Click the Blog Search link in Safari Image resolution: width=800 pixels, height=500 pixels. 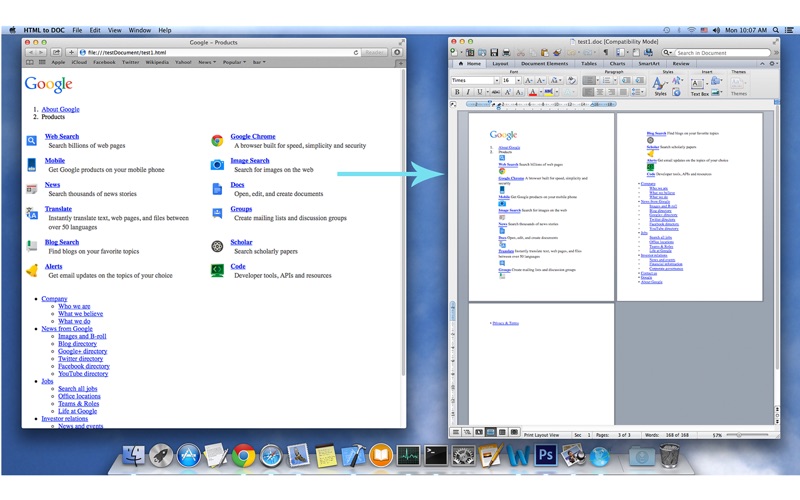tap(62, 242)
